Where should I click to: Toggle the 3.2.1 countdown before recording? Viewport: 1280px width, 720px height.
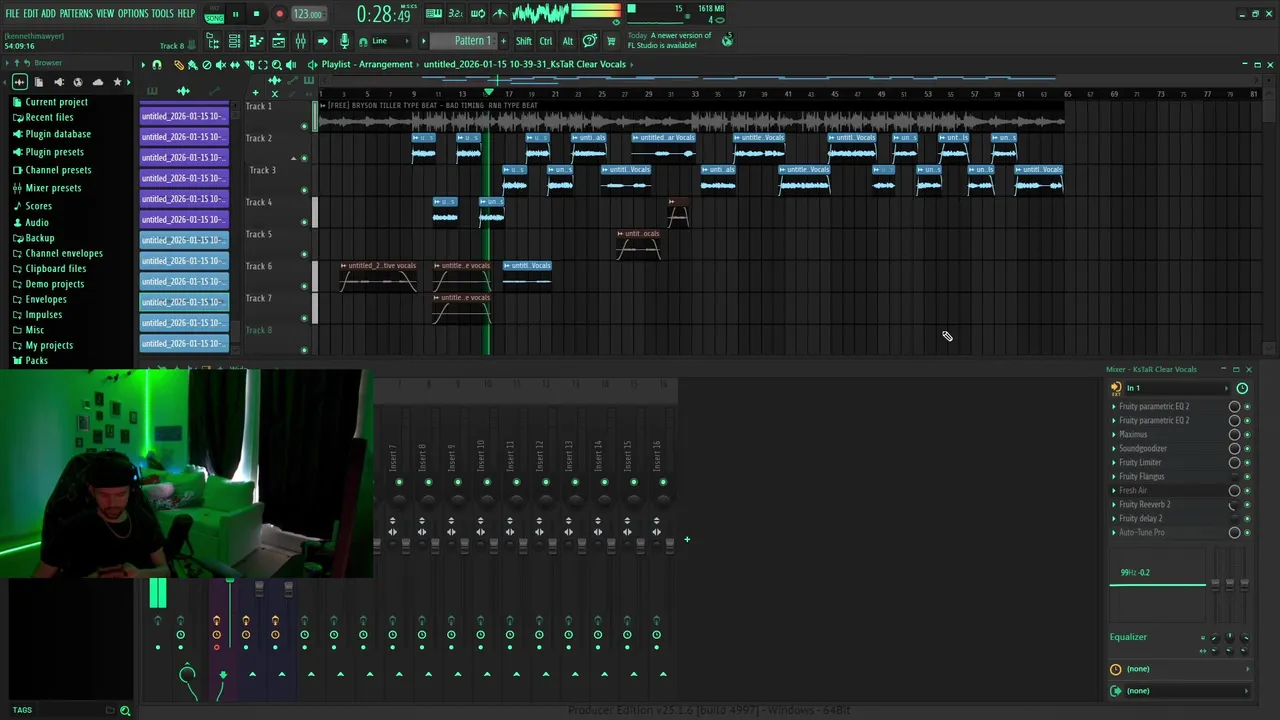(455, 13)
